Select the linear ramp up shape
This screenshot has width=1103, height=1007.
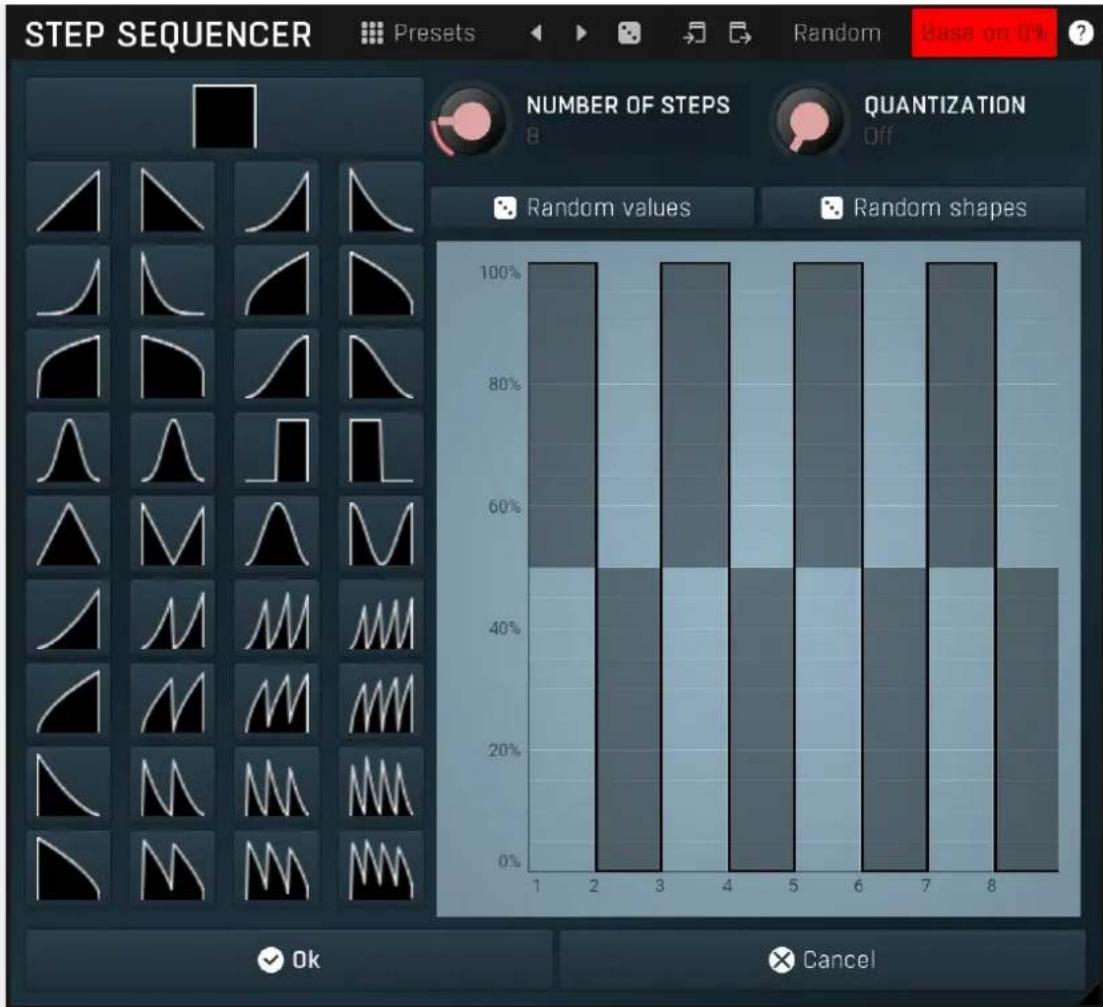(x=68, y=200)
